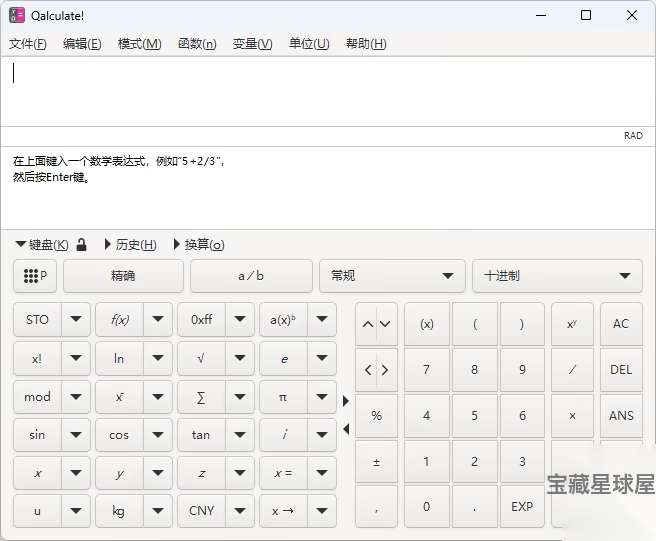Click the CNY currency button

[201, 511]
